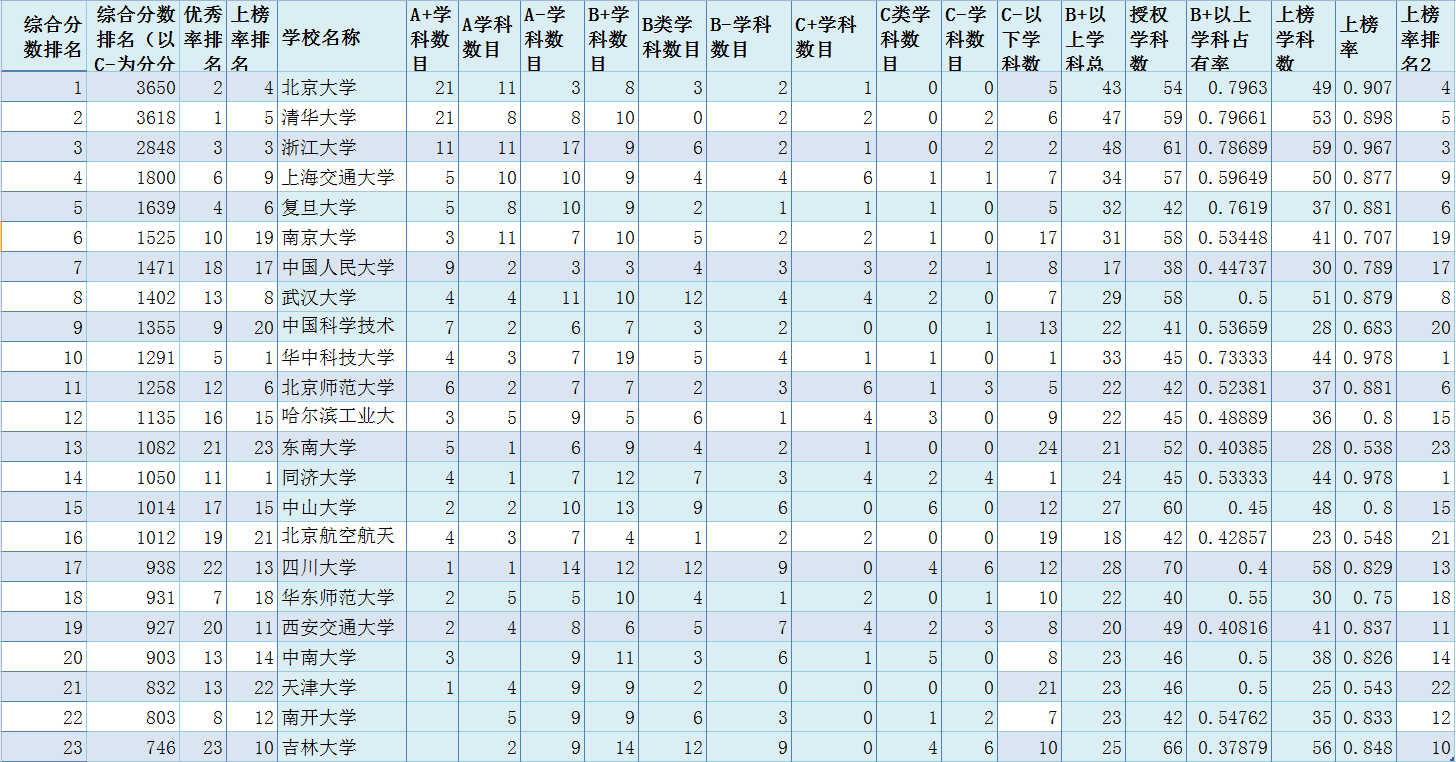Click the 东南大学 school name cell
This screenshot has width=1456, height=762.
pyautogui.click(x=342, y=447)
